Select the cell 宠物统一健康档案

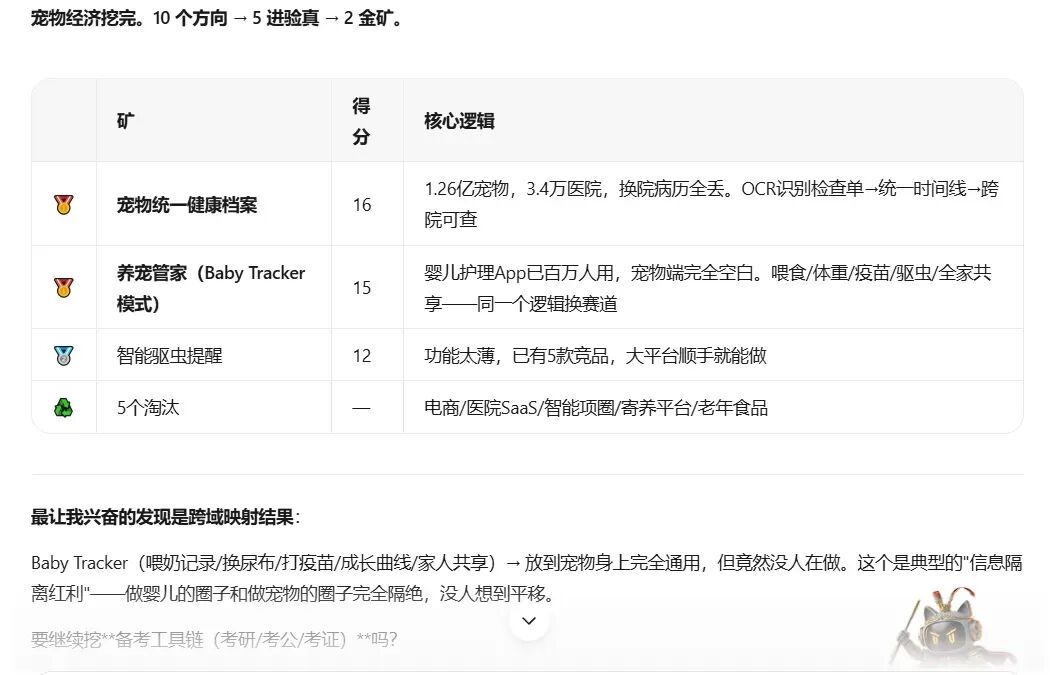point(214,204)
